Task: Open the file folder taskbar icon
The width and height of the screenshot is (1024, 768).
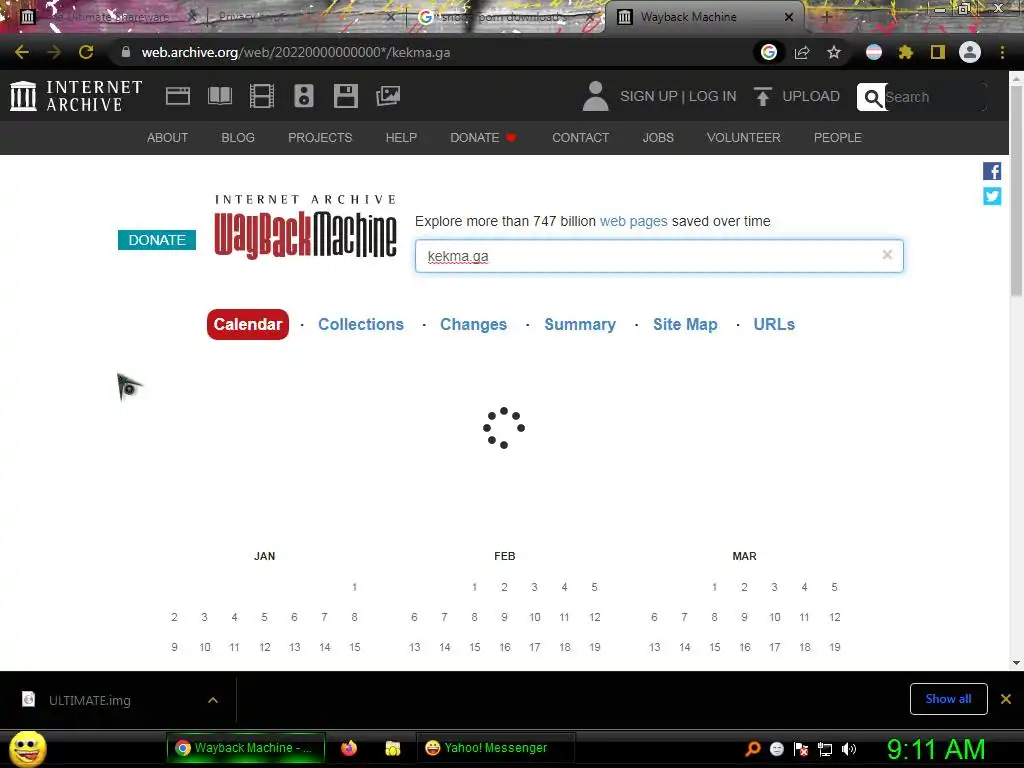Action: point(392,748)
